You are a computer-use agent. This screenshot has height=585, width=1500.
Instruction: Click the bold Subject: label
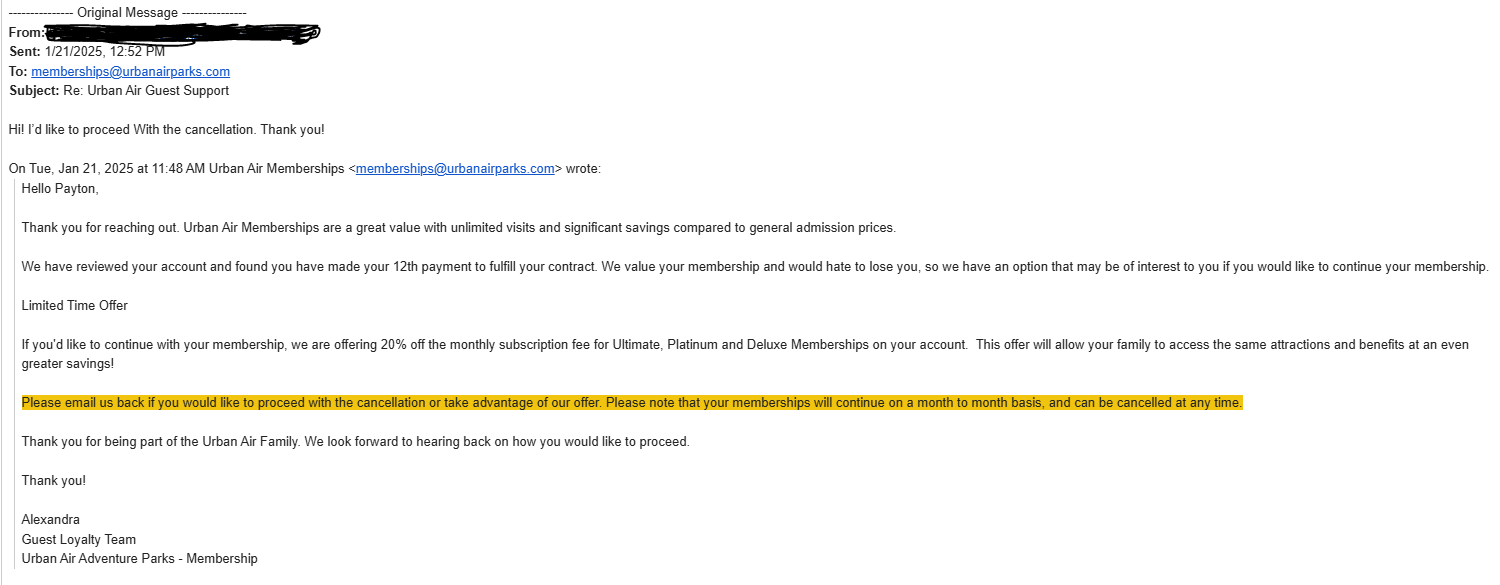pyautogui.click(x=34, y=90)
